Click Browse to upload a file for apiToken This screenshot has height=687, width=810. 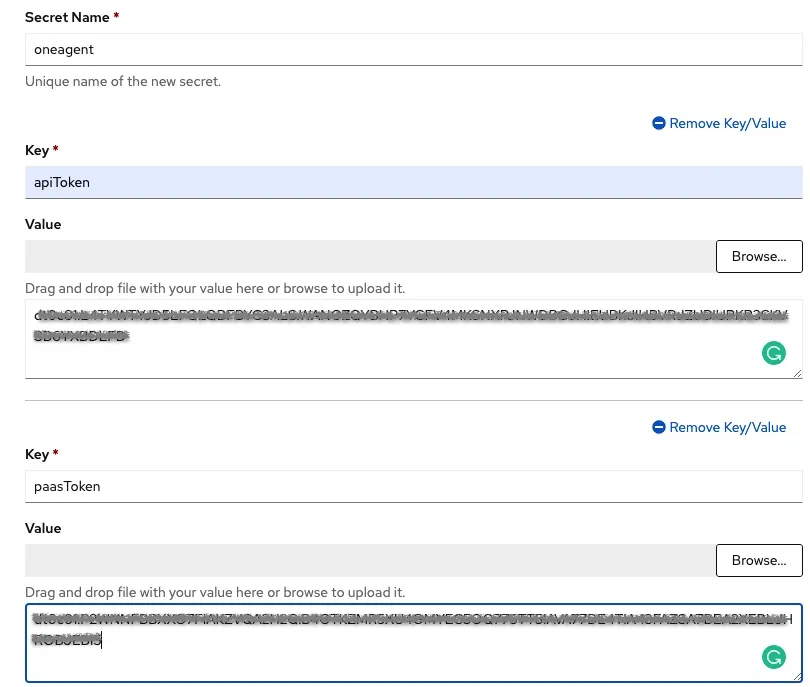point(758,256)
